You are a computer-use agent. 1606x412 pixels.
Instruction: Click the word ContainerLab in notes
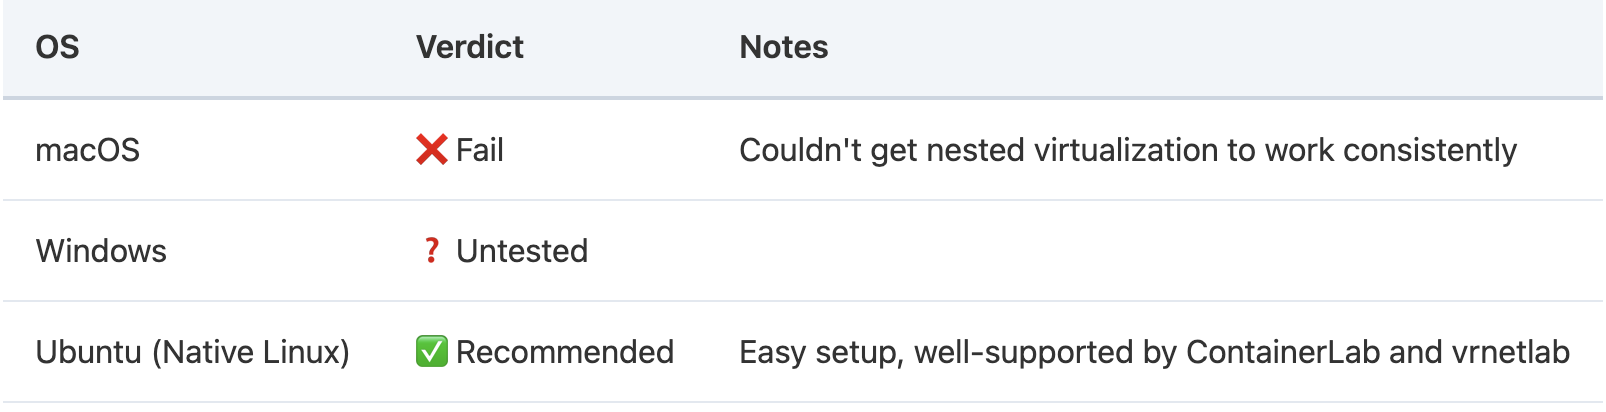tap(1283, 352)
